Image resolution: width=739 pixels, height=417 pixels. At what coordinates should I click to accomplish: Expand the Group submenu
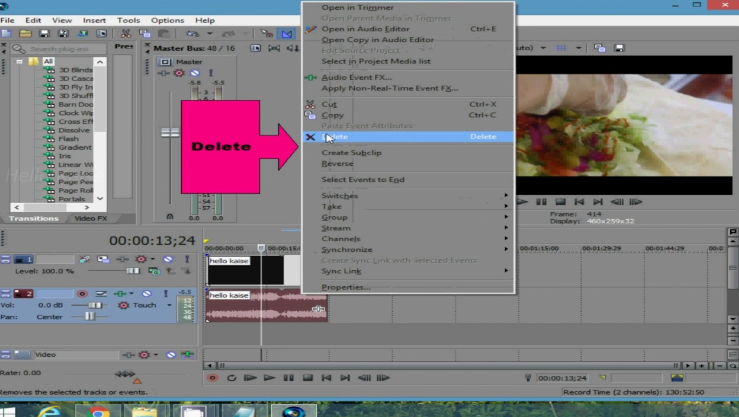(x=408, y=217)
